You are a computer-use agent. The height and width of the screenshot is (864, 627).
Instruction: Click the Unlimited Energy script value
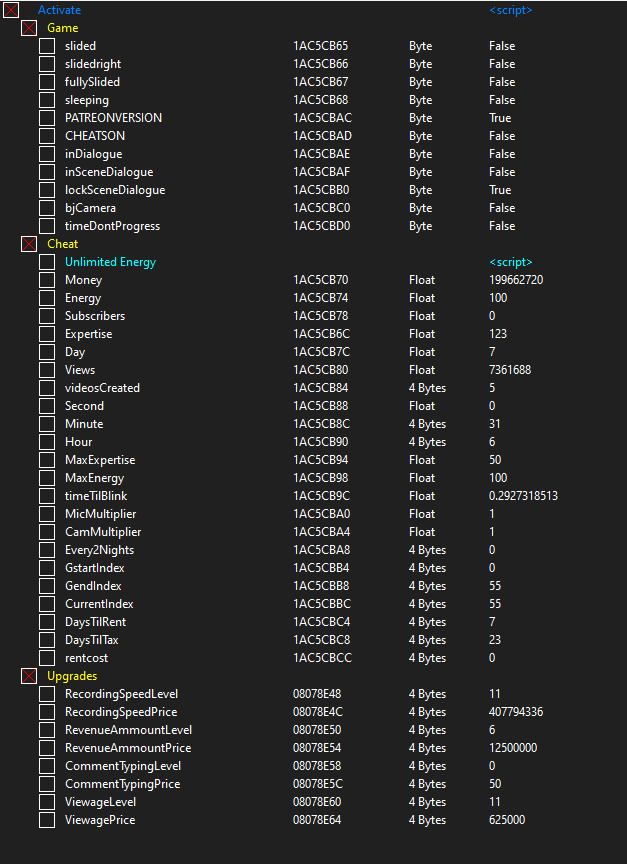click(510, 262)
